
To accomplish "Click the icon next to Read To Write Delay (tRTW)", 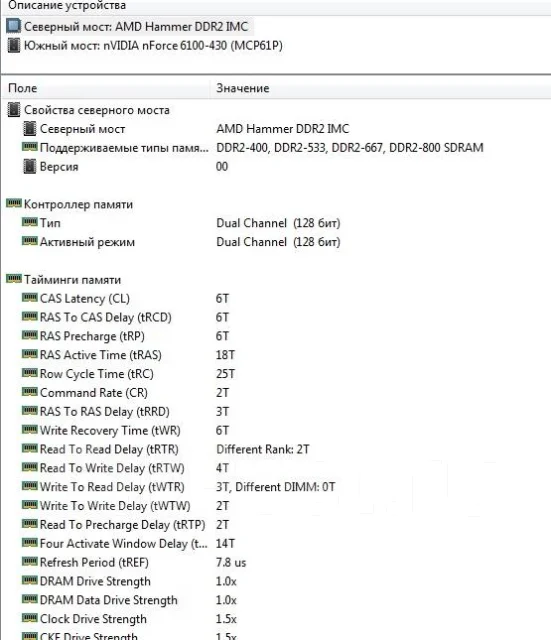I will 29,467.
